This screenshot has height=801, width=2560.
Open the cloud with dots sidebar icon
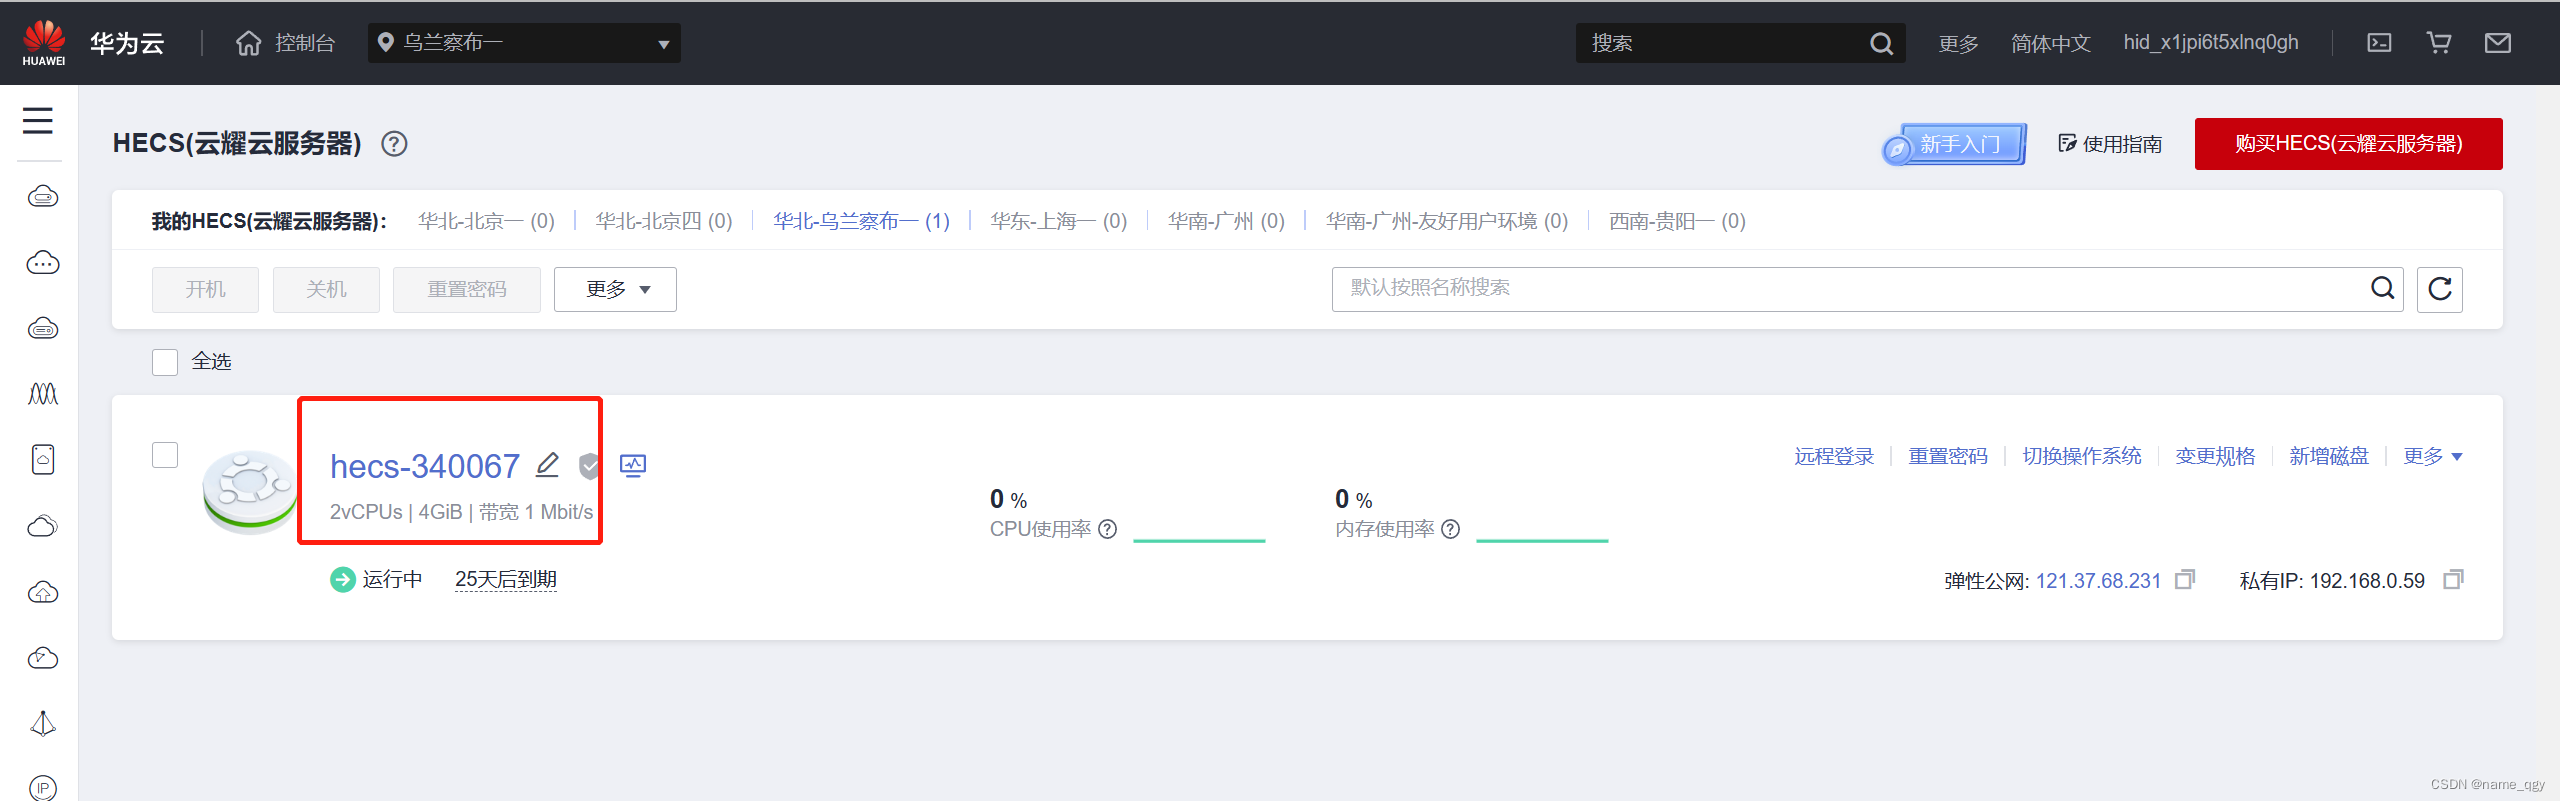pos(42,262)
